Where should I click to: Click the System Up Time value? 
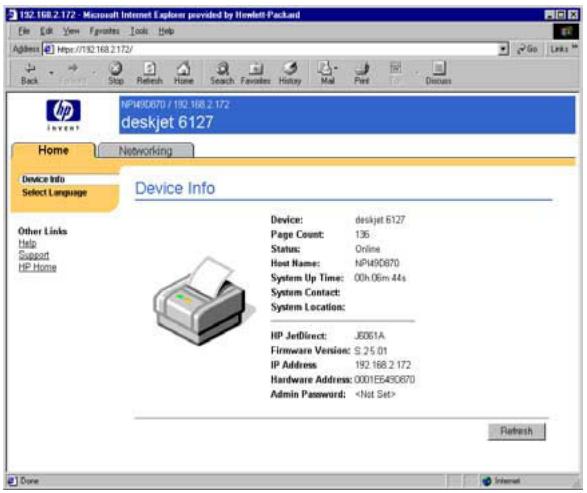[x=380, y=278]
